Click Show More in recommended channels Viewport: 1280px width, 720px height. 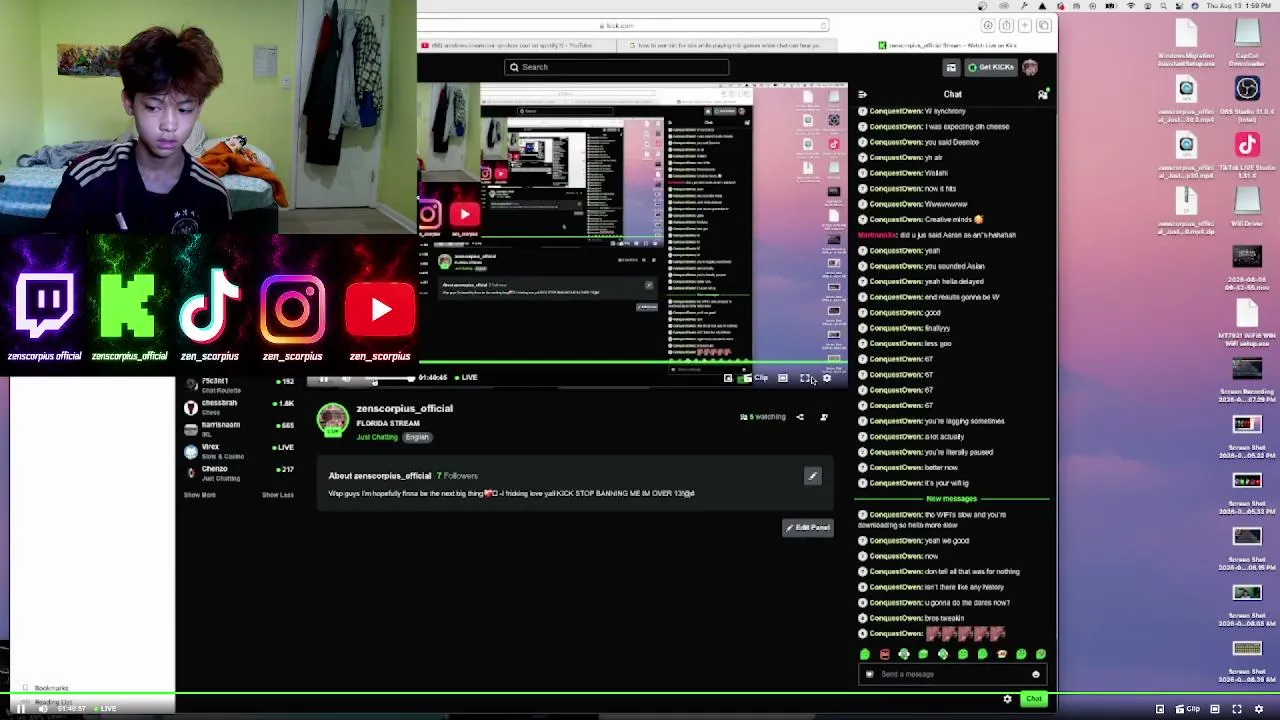click(200, 495)
